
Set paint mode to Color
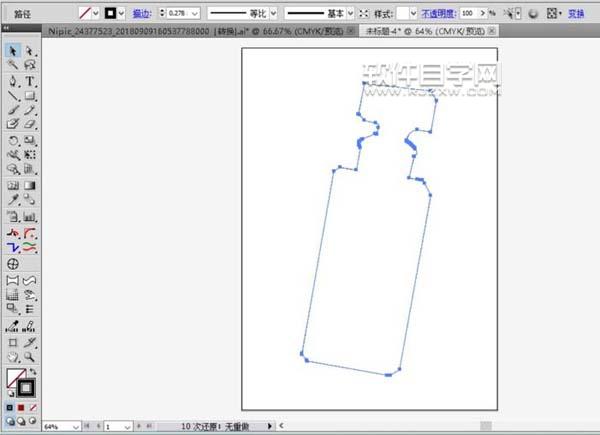[10, 408]
